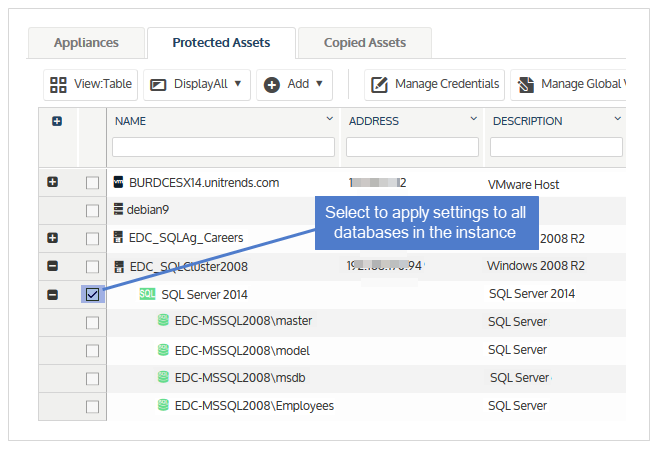Click the ADDRESS filter input field

[x=412, y=147]
